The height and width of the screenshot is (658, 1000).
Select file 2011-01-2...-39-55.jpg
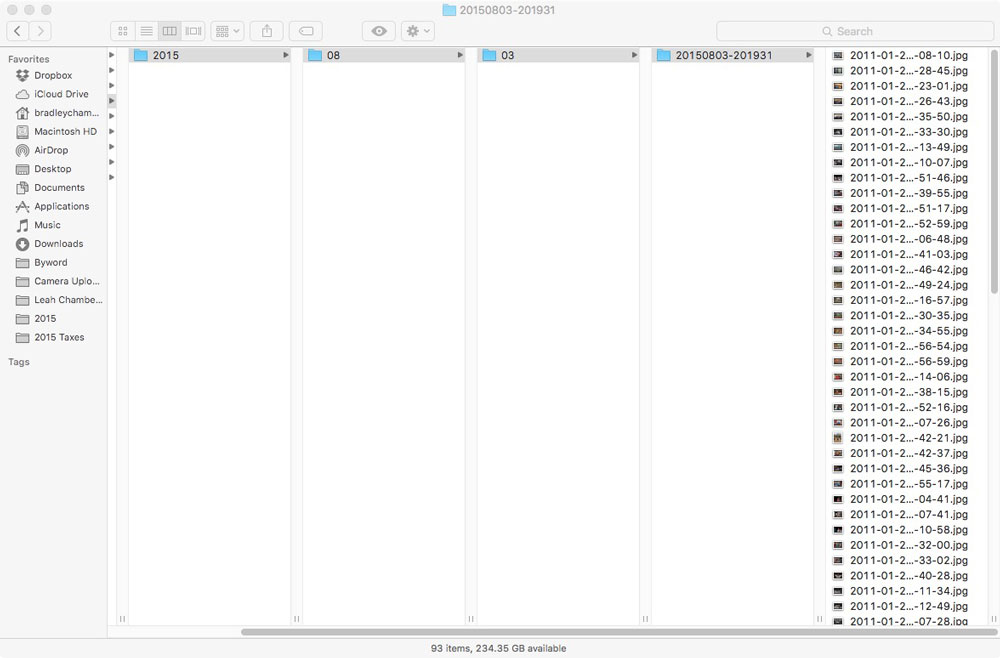tap(908, 193)
